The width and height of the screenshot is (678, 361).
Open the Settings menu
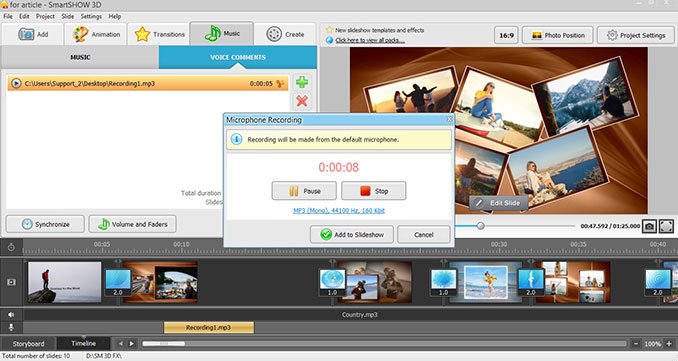click(91, 16)
